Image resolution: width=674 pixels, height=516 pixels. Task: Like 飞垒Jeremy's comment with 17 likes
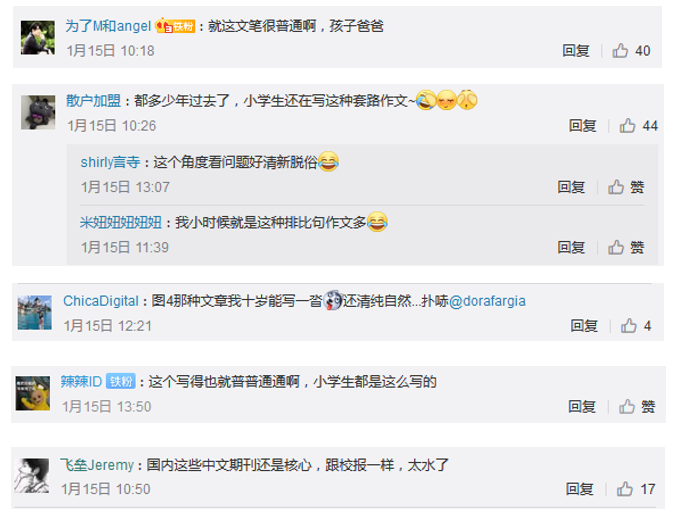pyautogui.click(x=625, y=489)
